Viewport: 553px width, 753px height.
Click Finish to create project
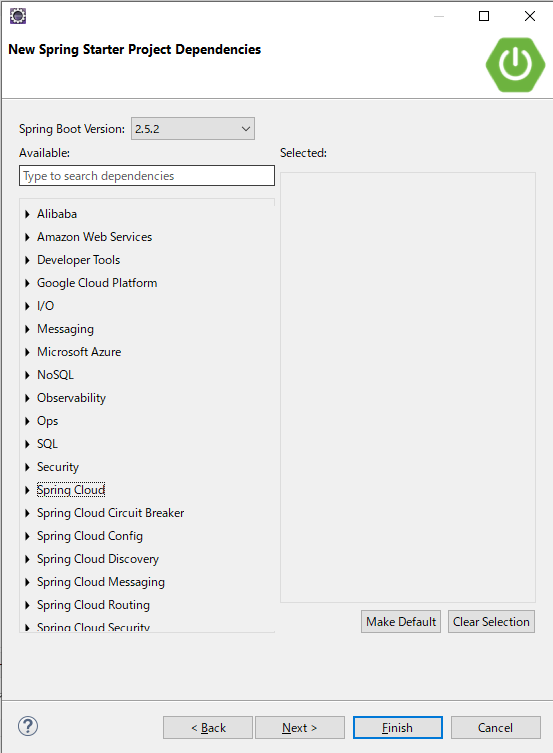coord(397,728)
